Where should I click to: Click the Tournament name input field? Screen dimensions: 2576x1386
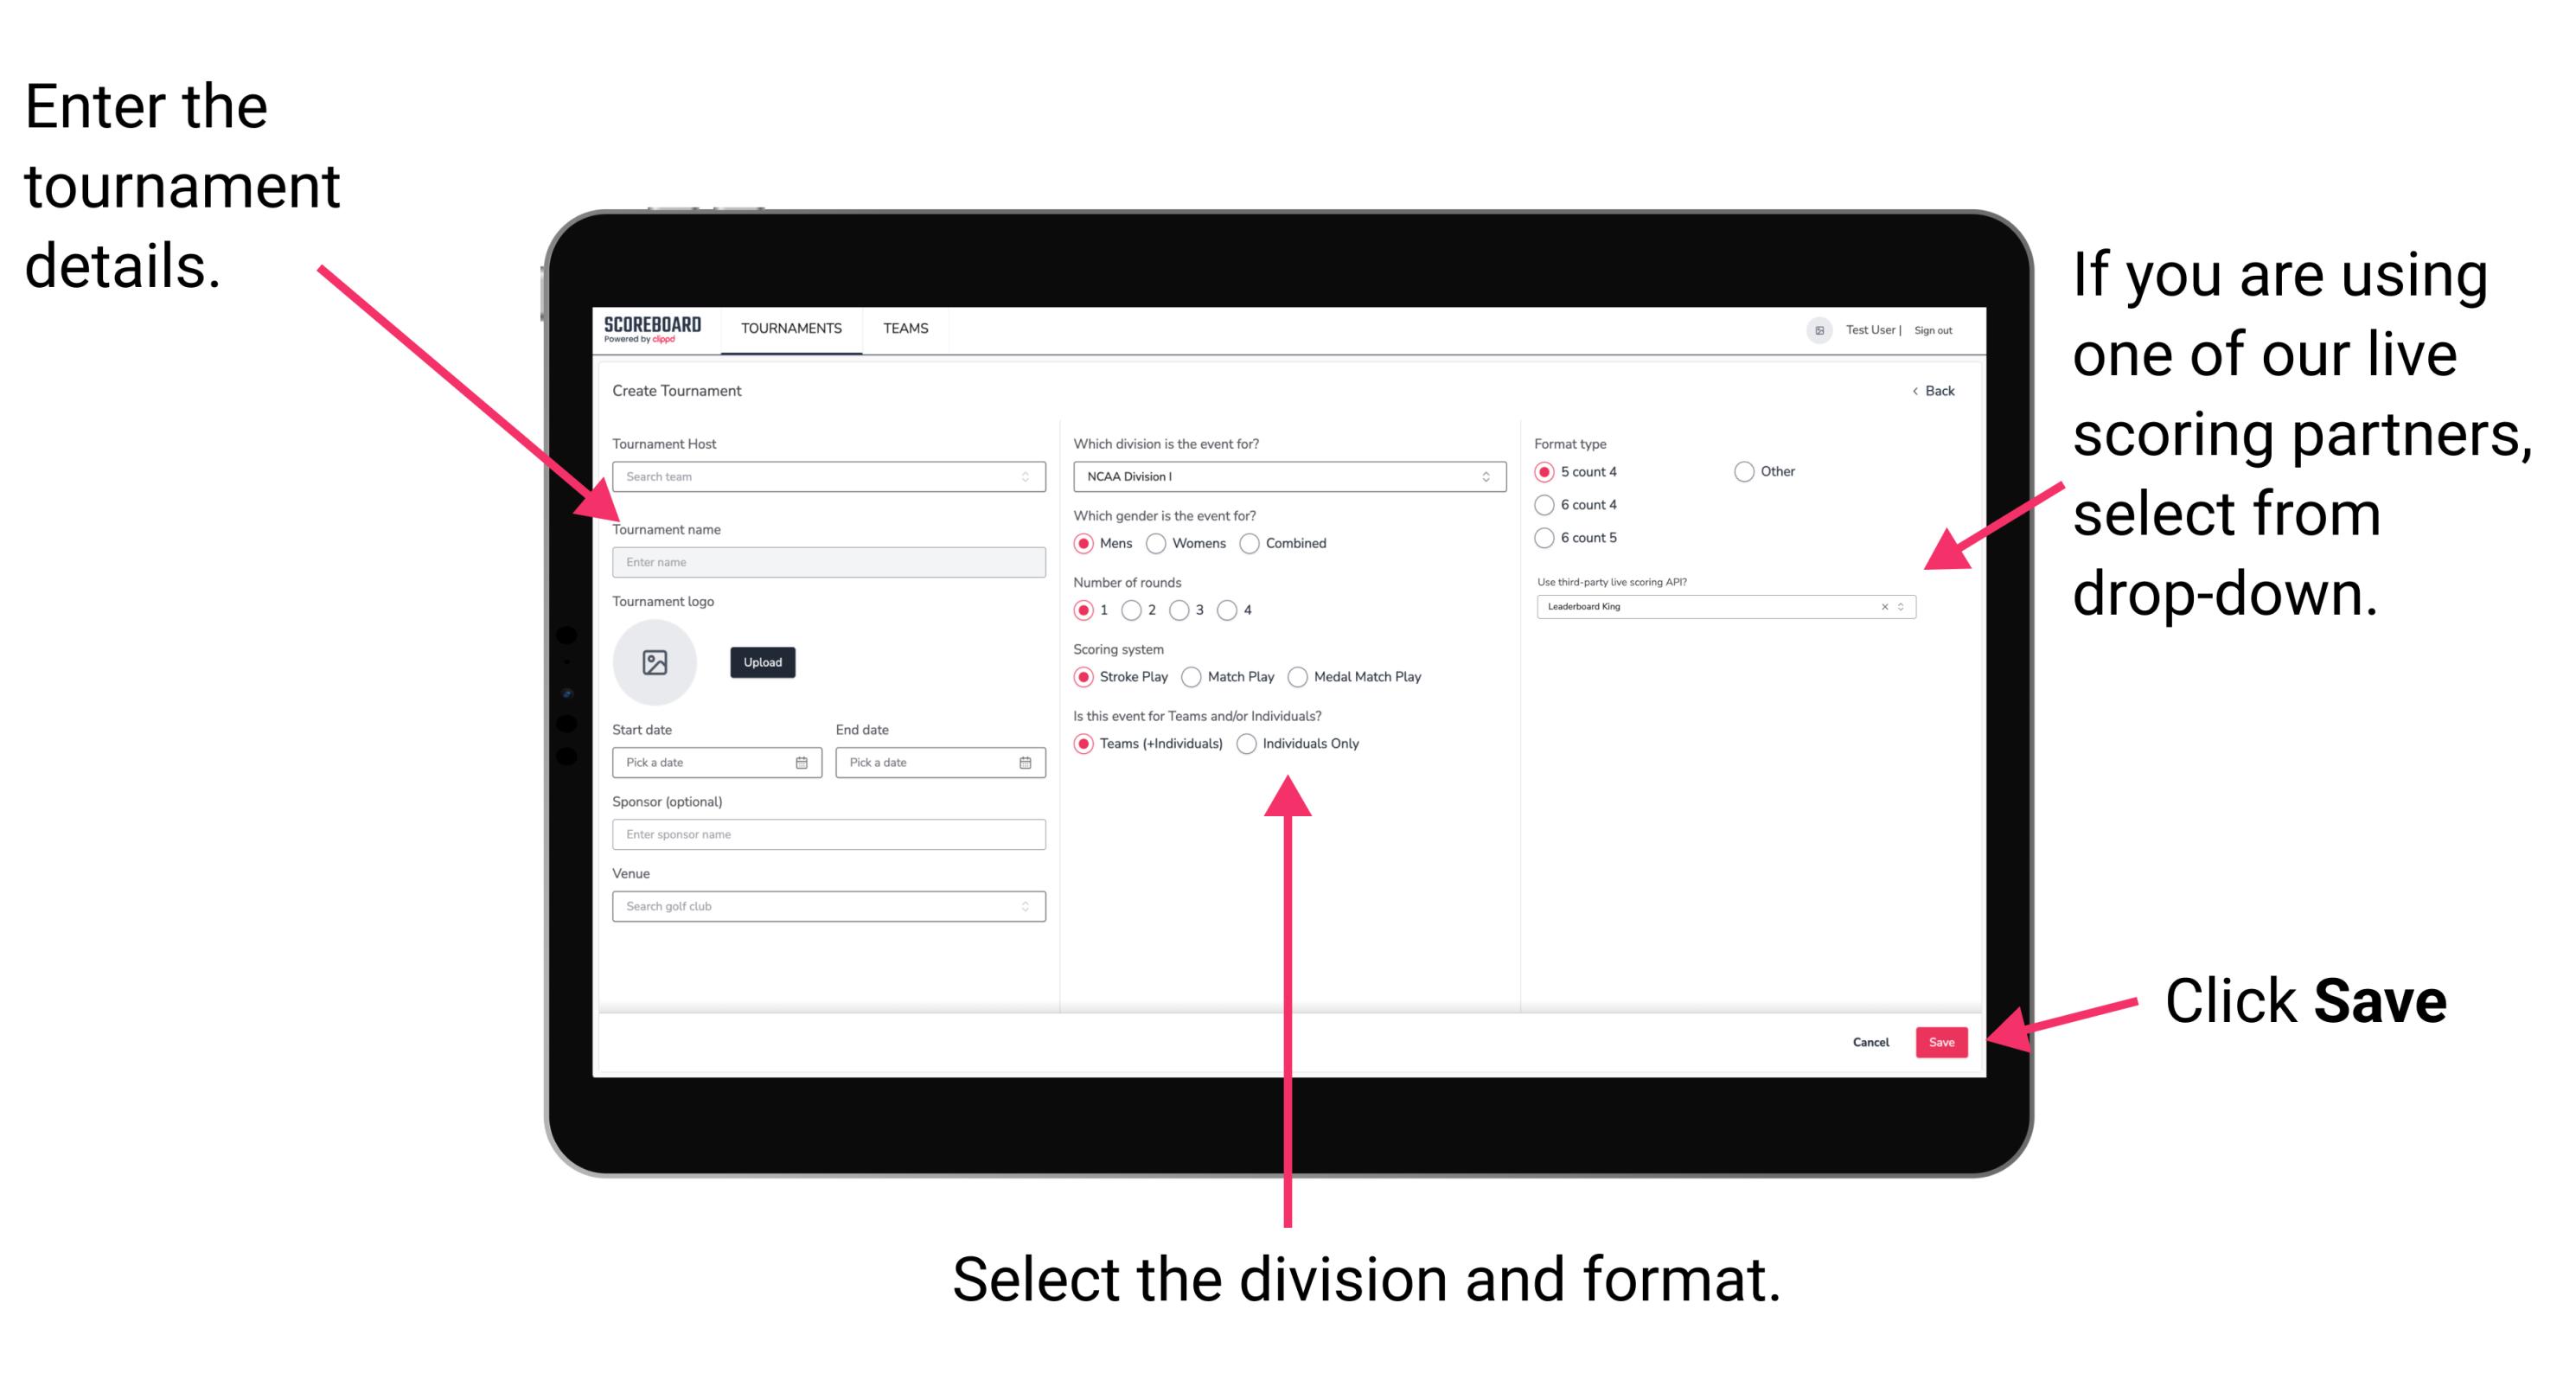828,560
